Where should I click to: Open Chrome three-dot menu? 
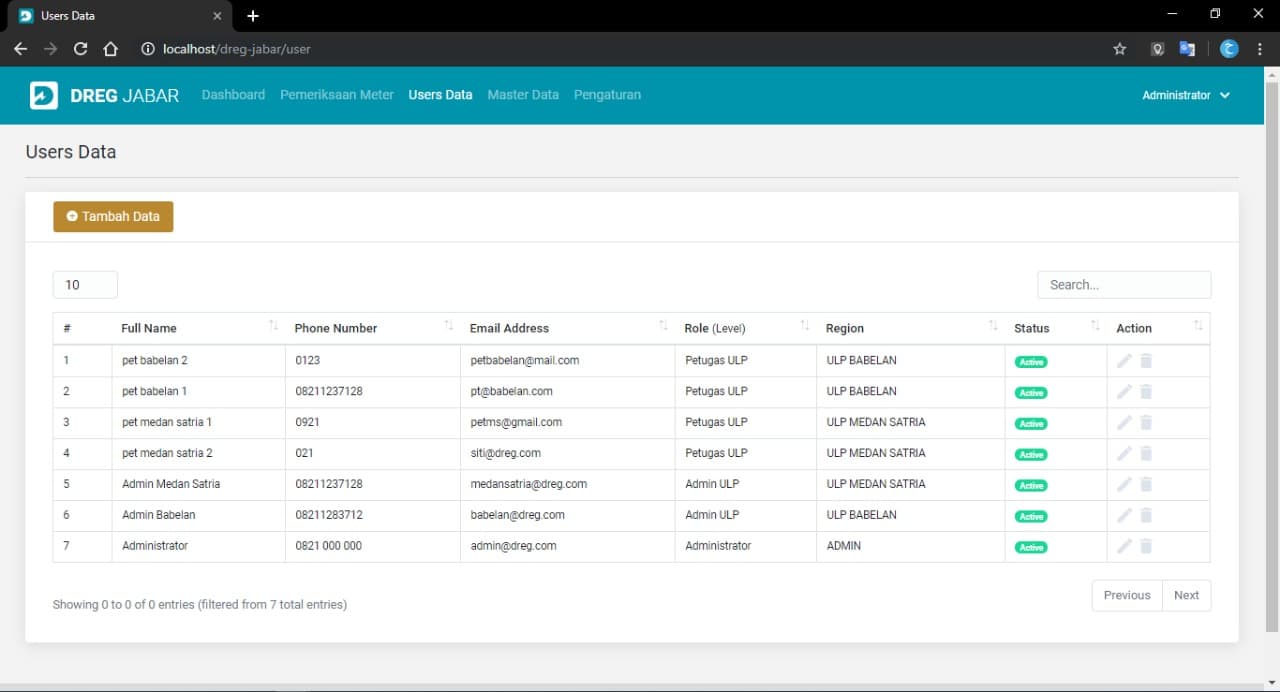(x=1261, y=48)
